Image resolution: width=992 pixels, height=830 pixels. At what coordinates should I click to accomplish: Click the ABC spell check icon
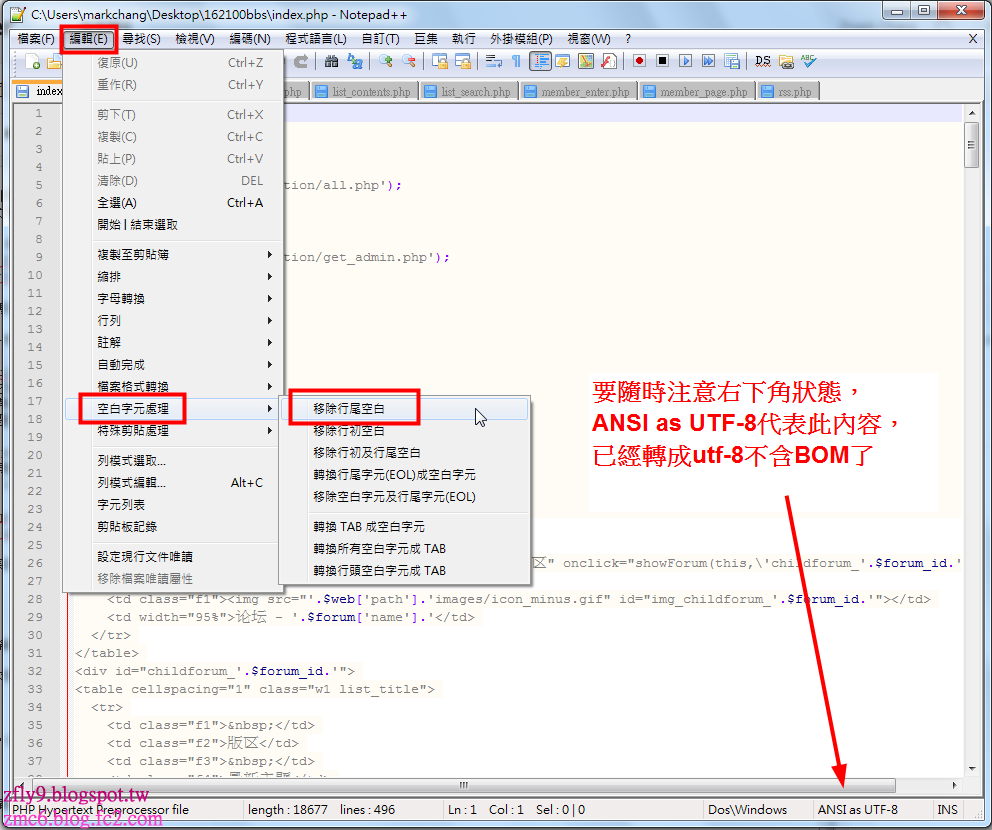click(x=809, y=61)
